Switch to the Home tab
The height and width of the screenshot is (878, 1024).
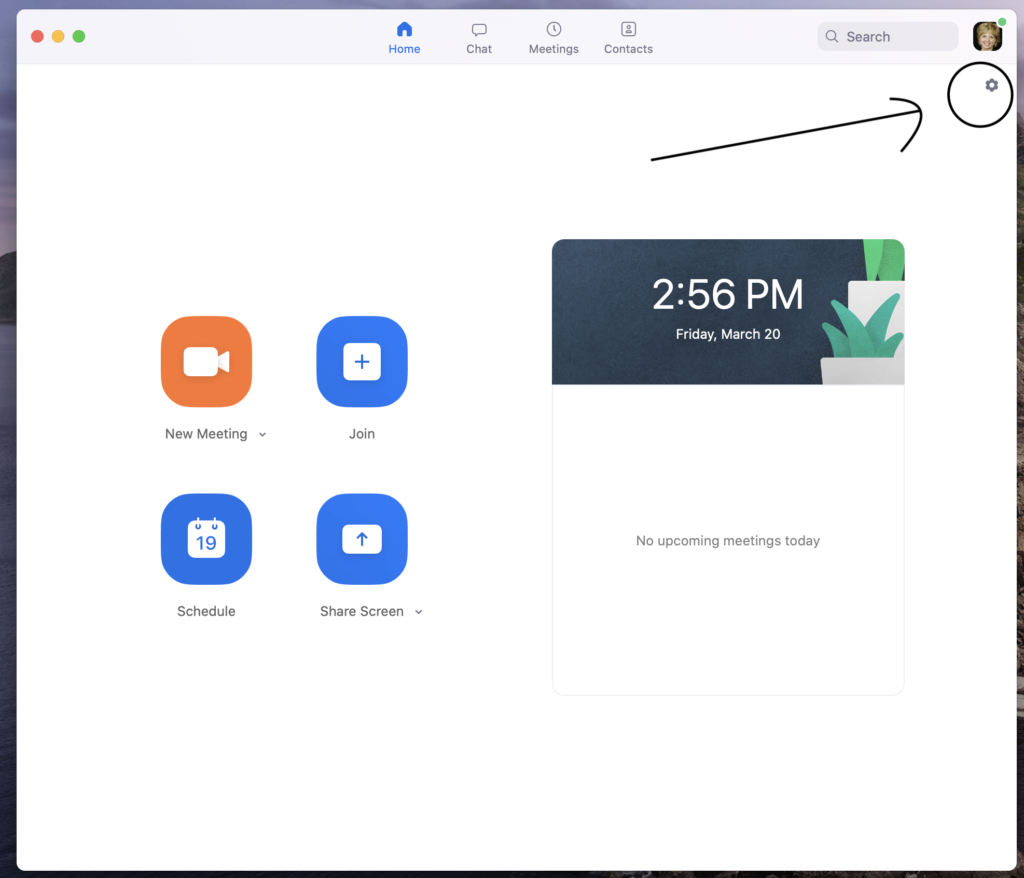point(404,38)
